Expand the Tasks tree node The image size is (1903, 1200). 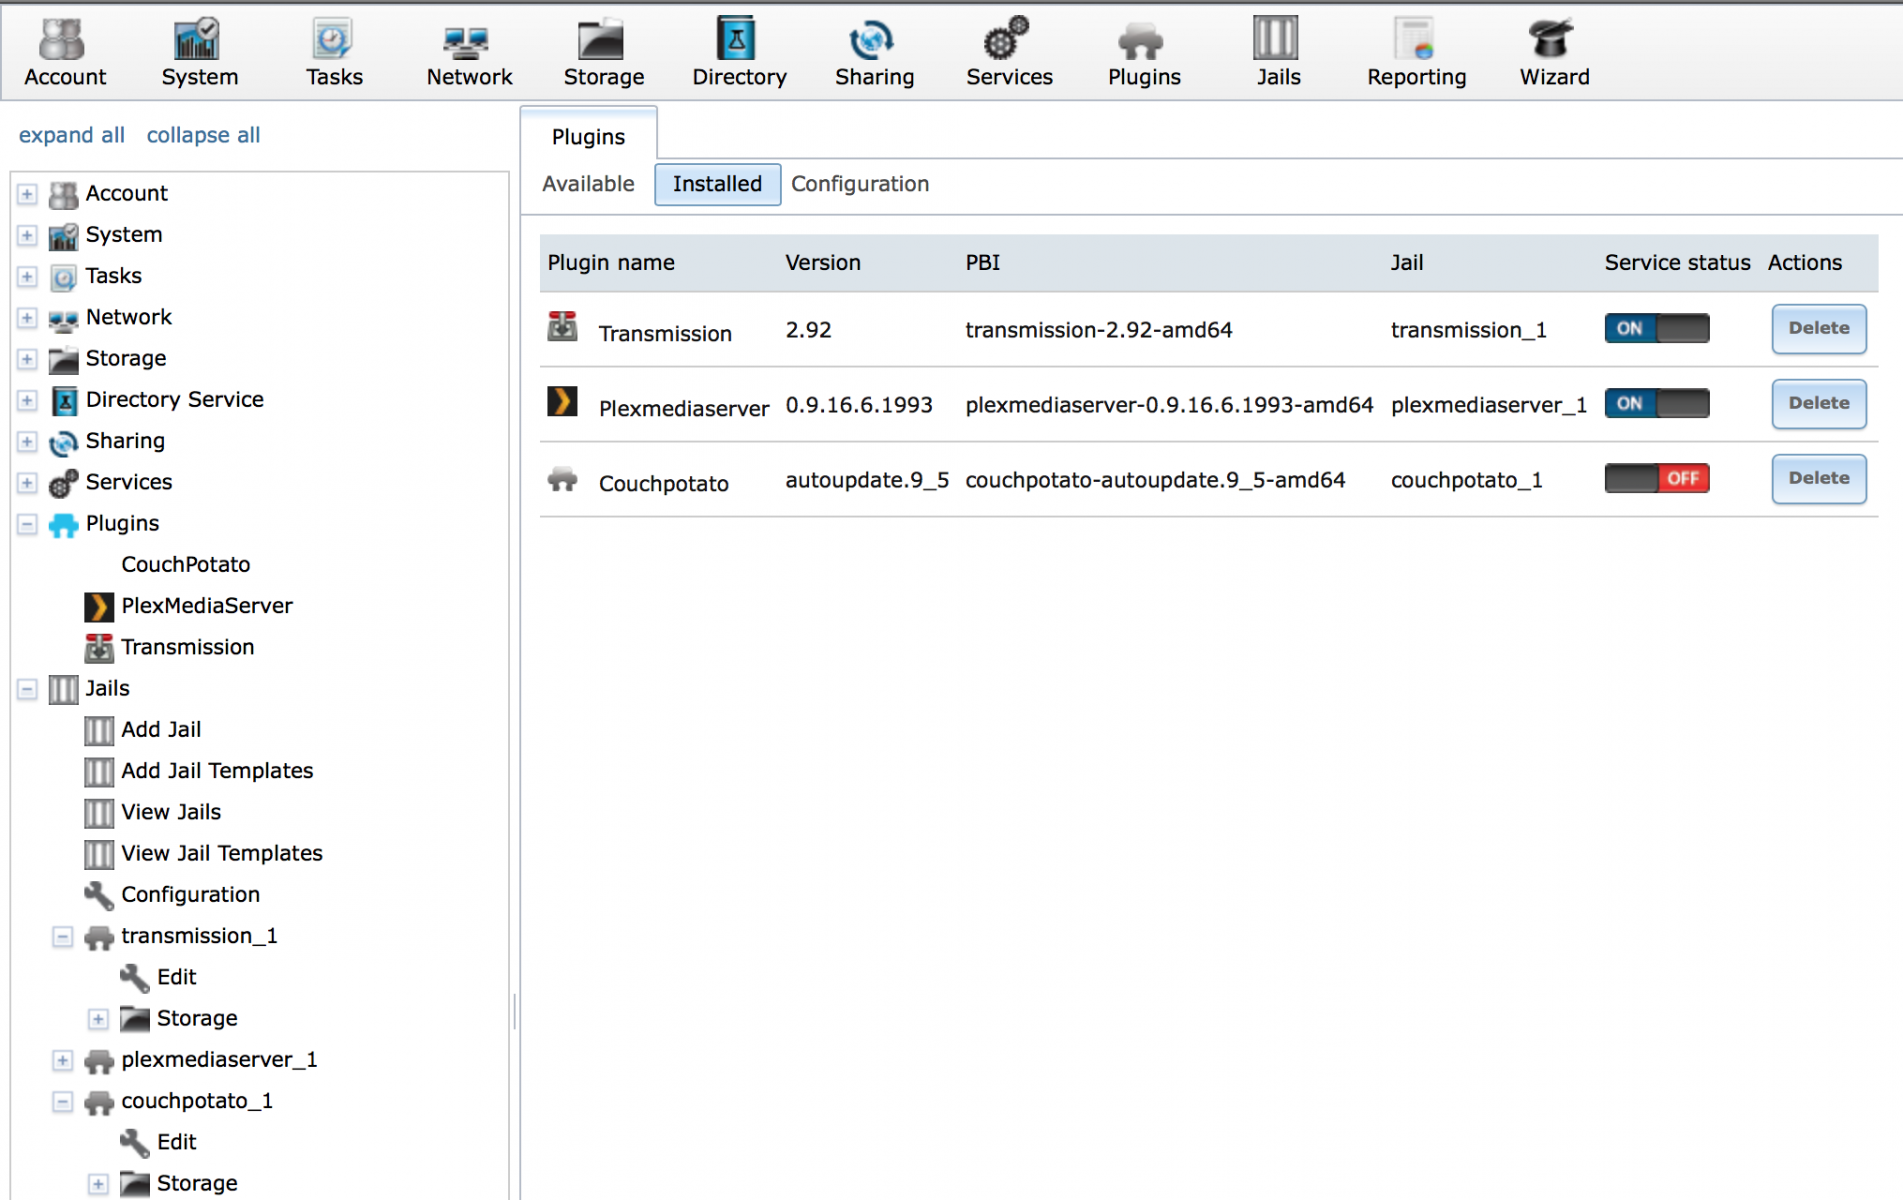[x=27, y=277]
